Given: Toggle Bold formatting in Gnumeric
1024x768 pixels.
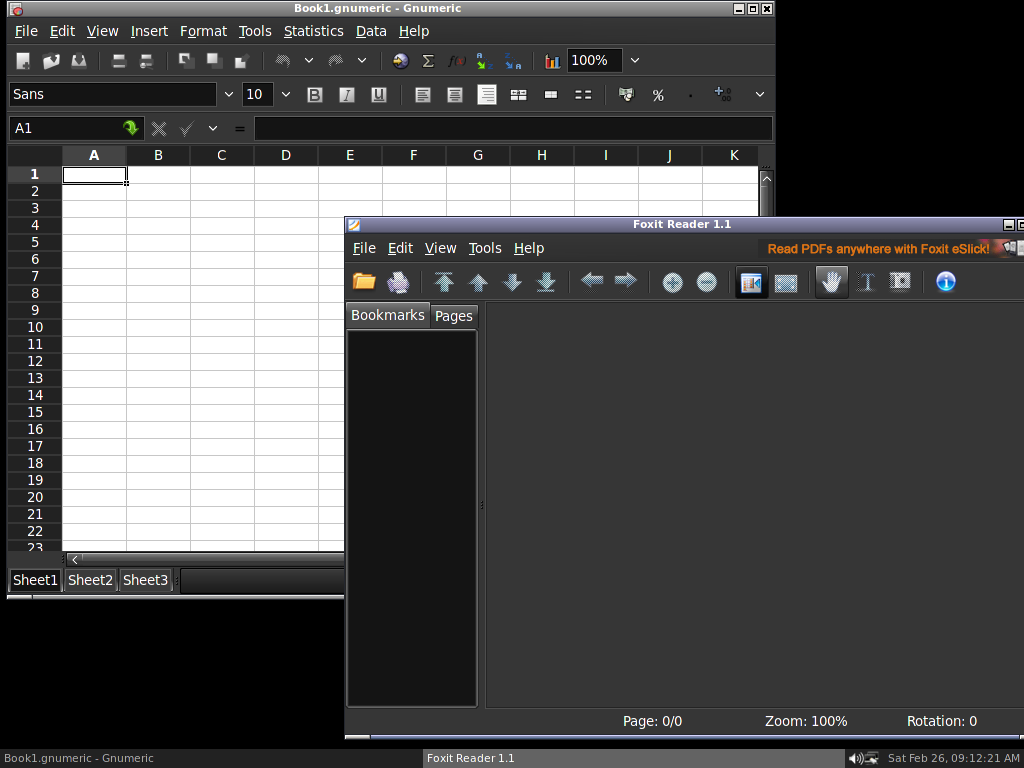Looking at the screenshot, I should coord(315,95).
